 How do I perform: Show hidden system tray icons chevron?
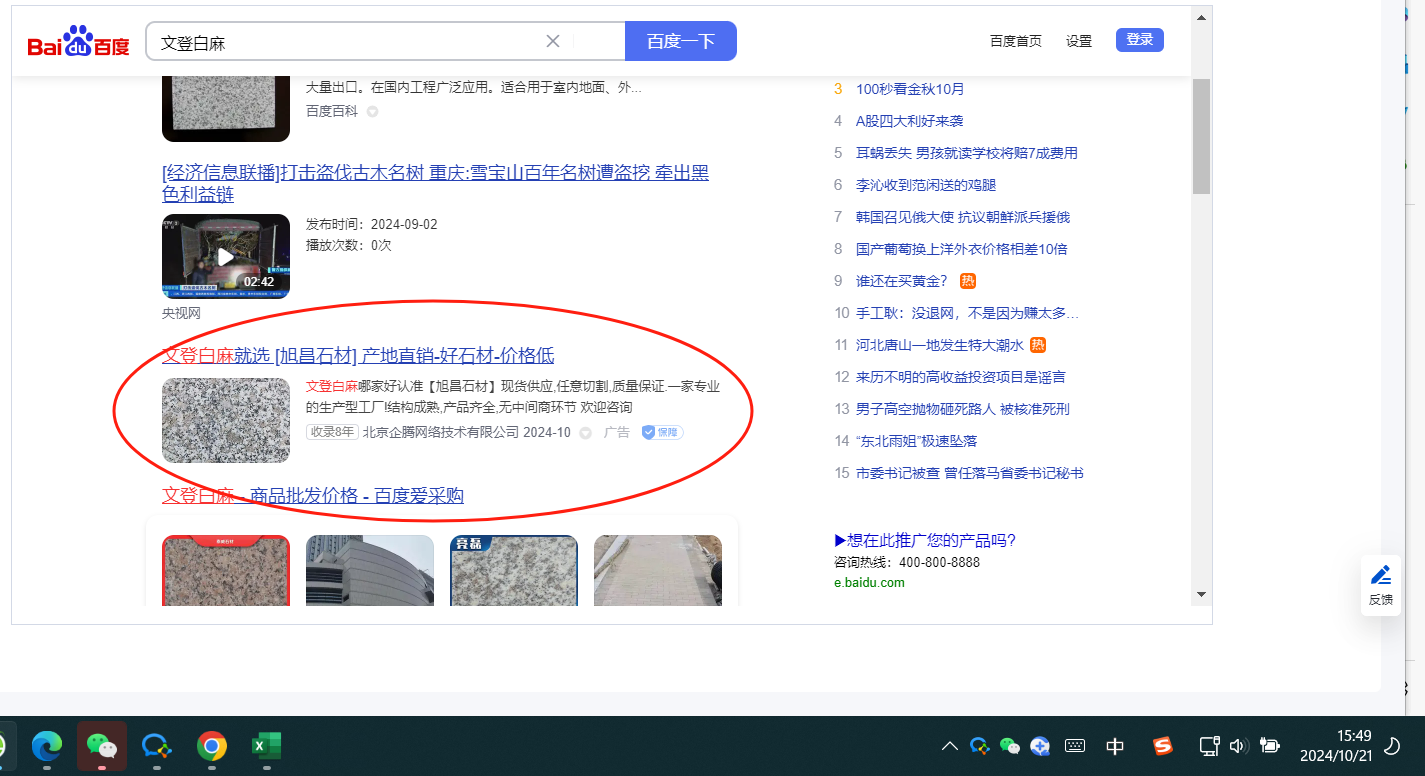[x=950, y=746]
